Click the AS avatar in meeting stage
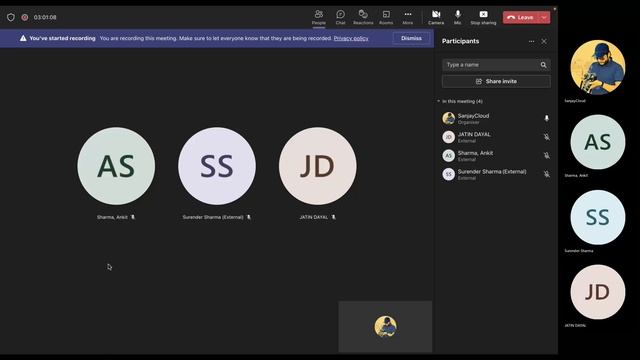 tap(116, 166)
